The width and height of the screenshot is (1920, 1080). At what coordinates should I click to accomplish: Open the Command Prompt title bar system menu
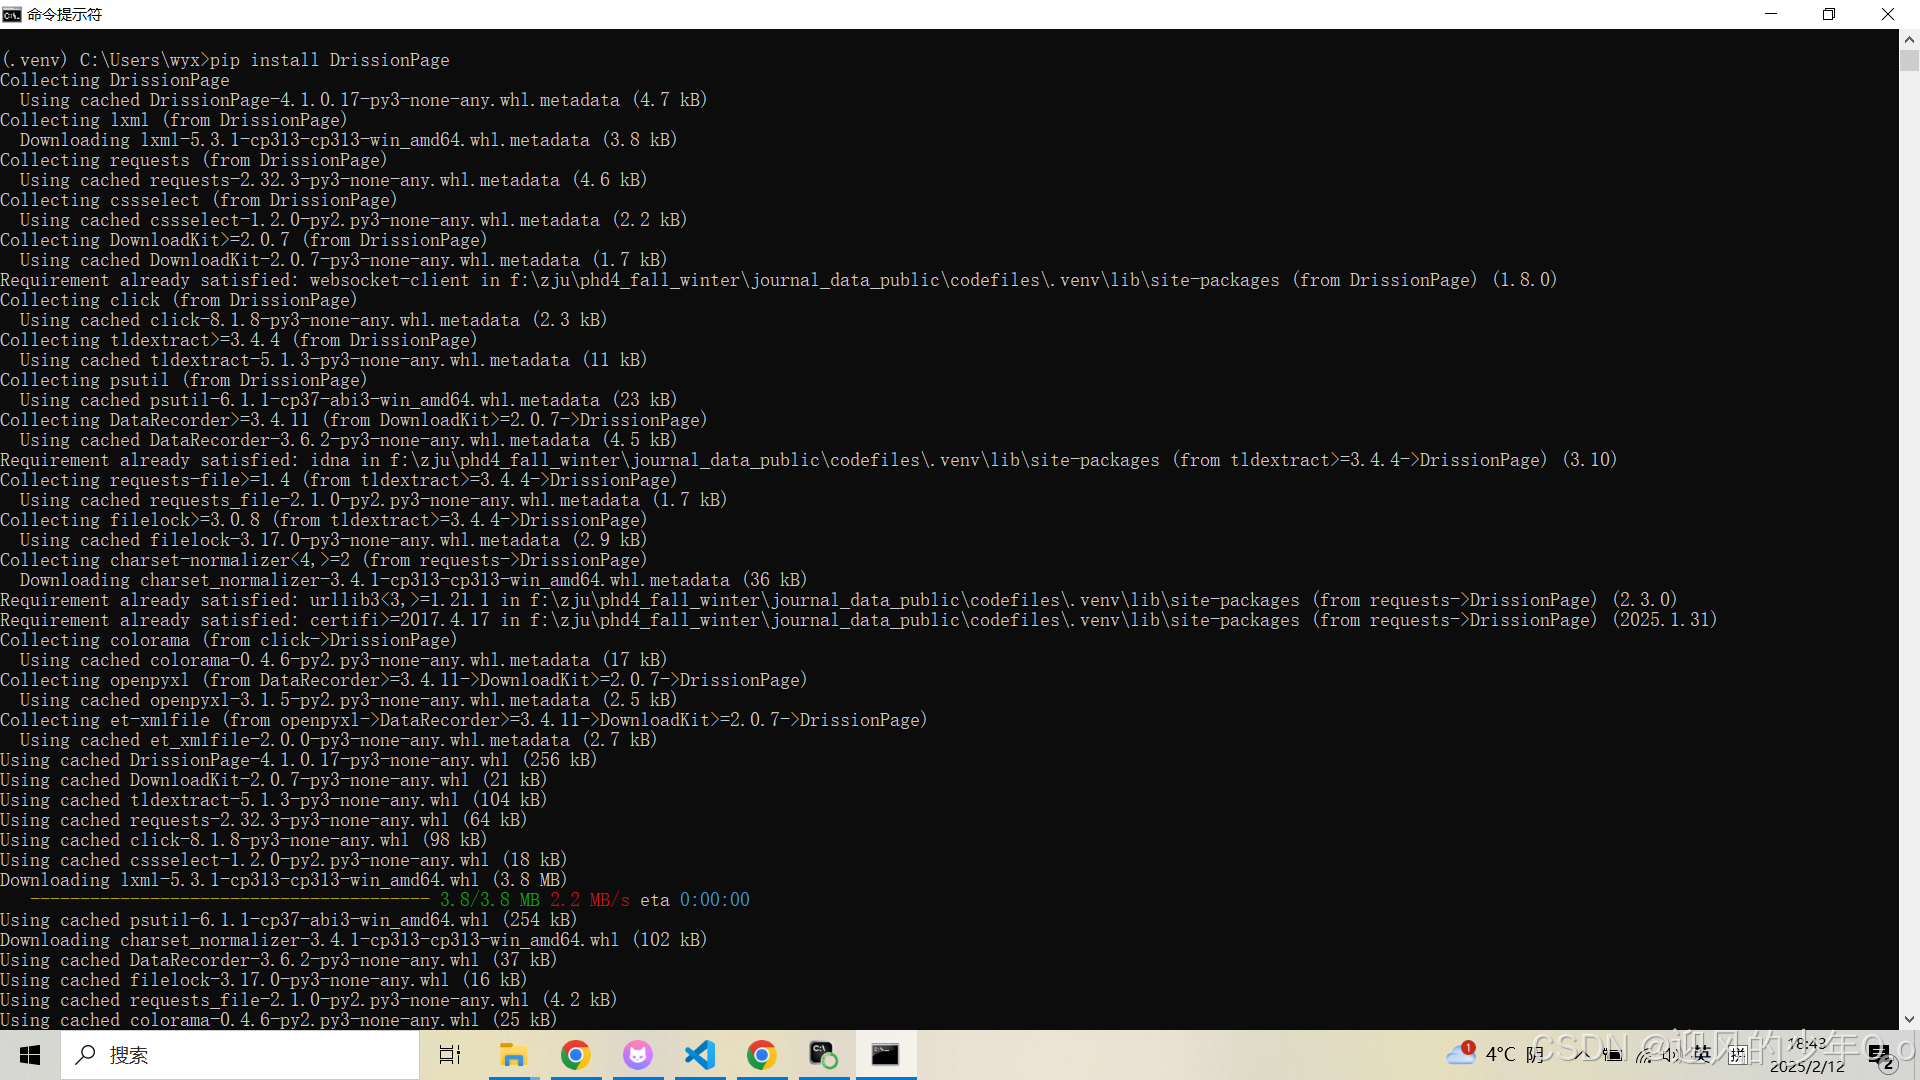click(x=13, y=14)
